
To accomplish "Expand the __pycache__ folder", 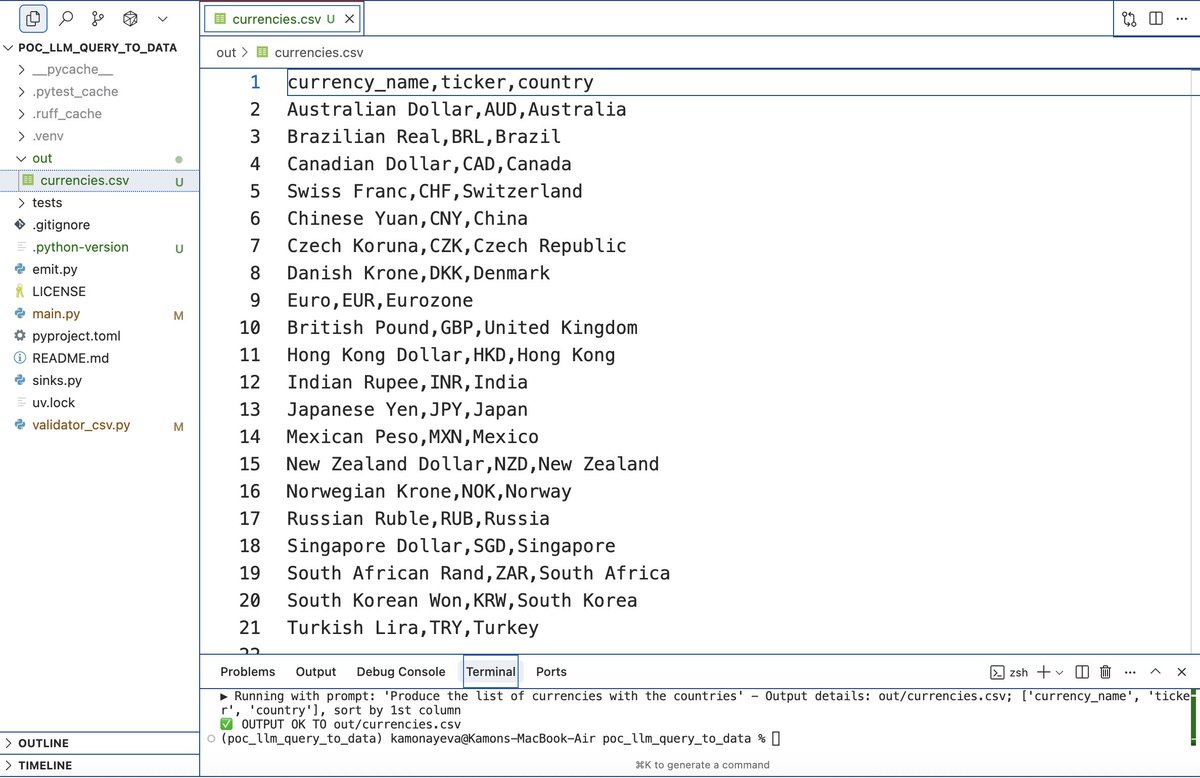I will (x=72, y=69).
